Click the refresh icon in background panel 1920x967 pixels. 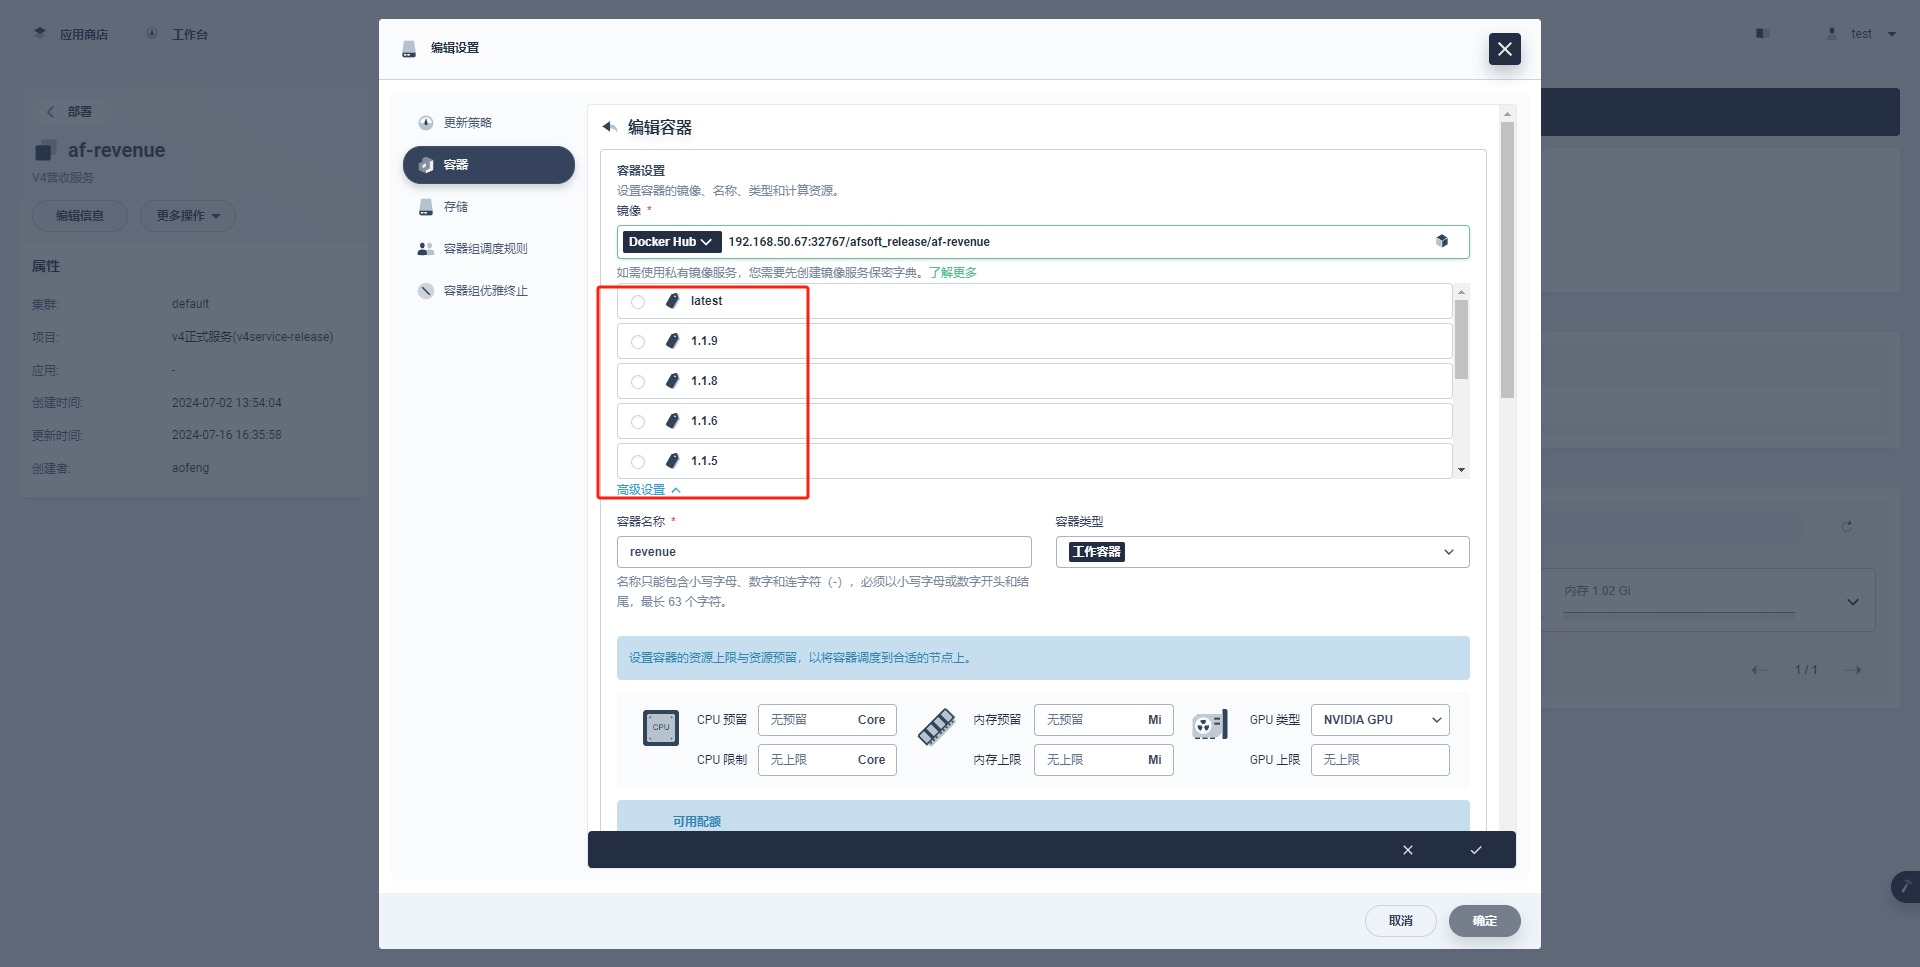pos(1847,526)
